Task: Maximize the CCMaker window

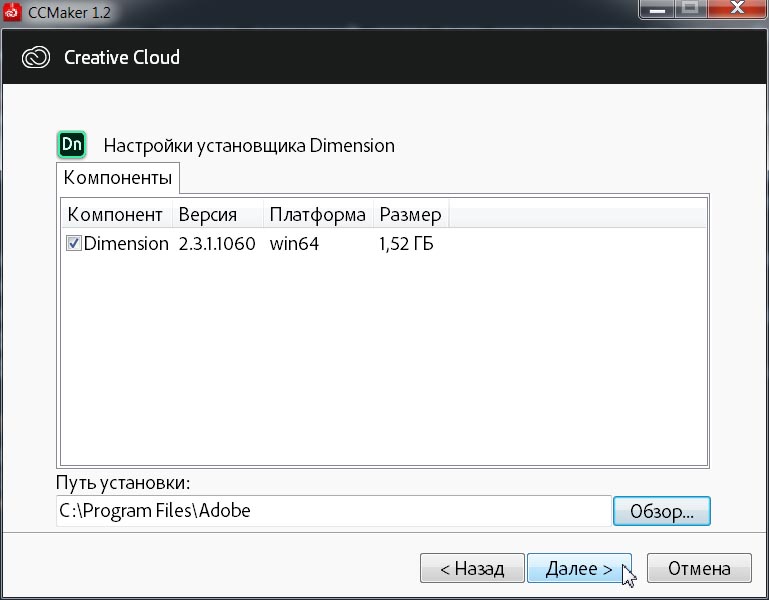Action: pyautogui.click(x=691, y=9)
